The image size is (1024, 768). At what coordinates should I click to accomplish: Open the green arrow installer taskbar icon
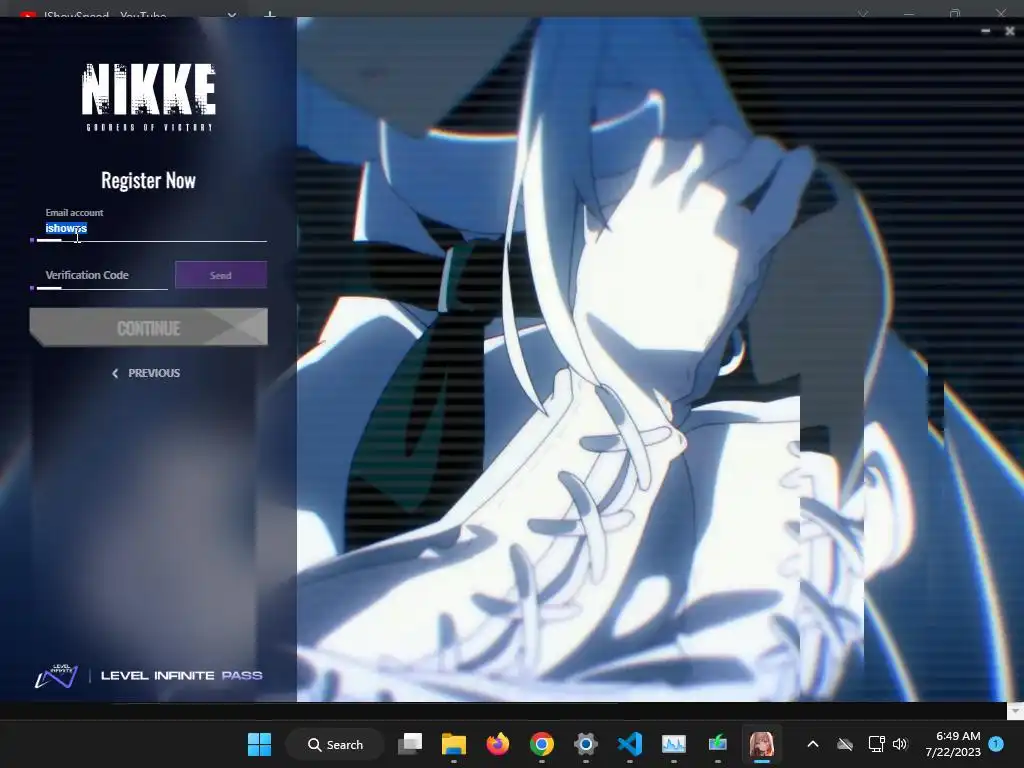tap(718, 744)
